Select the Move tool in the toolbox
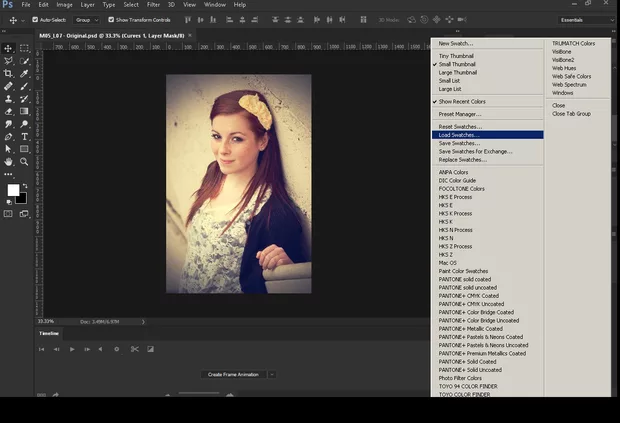The width and height of the screenshot is (620, 423). [x=9, y=48]
